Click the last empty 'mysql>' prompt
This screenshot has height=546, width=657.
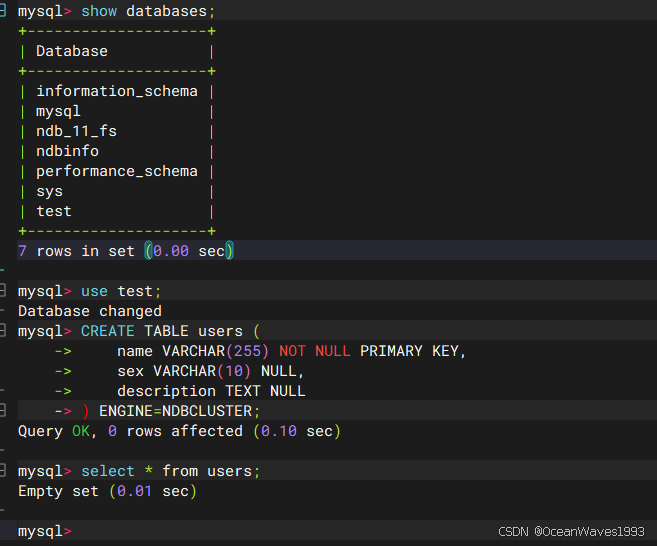(45, 531)
